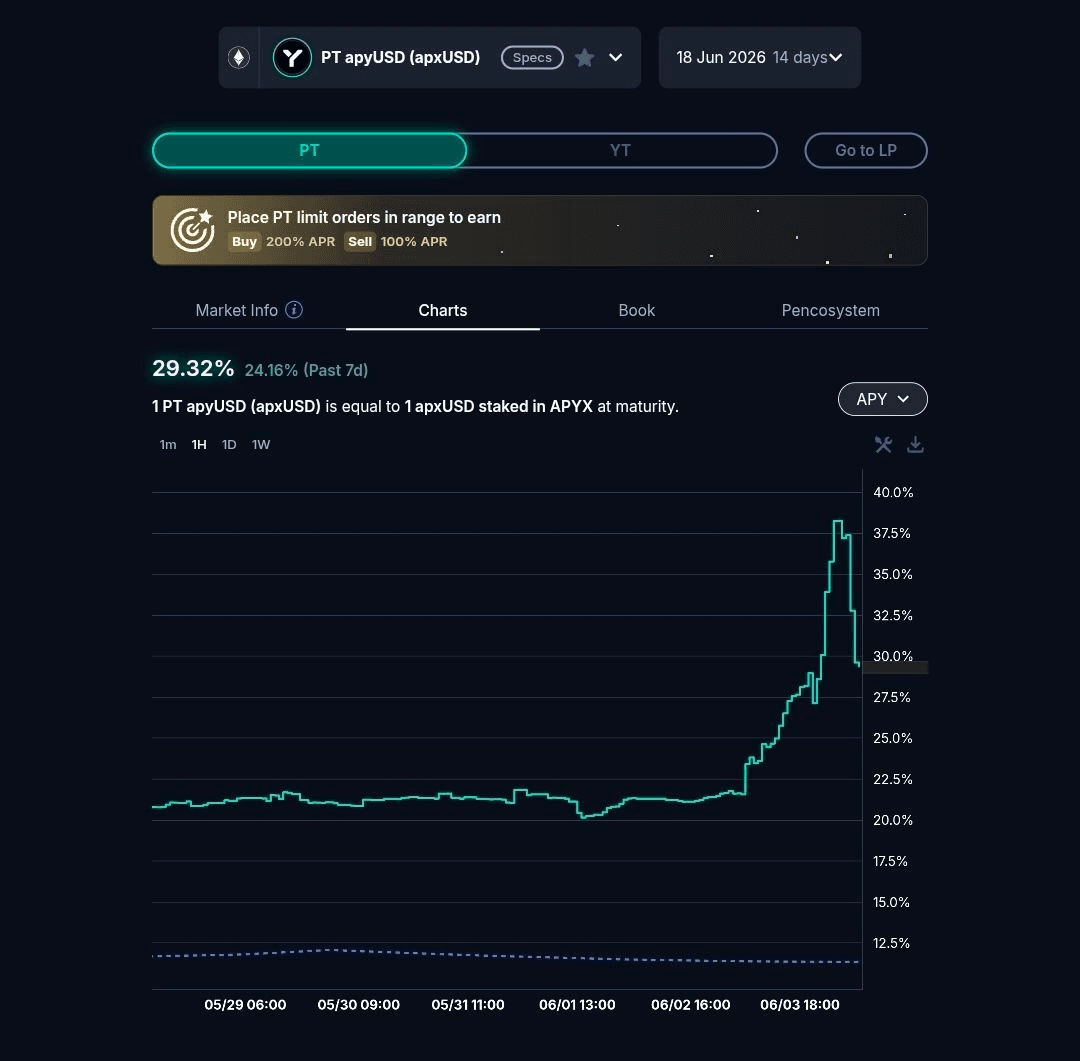Viewport: 1080px width, 1061px height.
Task: Expand the market selector chevron
Action: pos(616,58)
